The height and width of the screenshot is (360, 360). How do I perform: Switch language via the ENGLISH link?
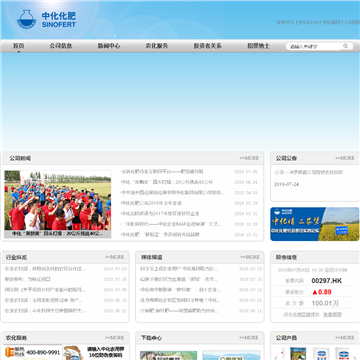point(308,22)
